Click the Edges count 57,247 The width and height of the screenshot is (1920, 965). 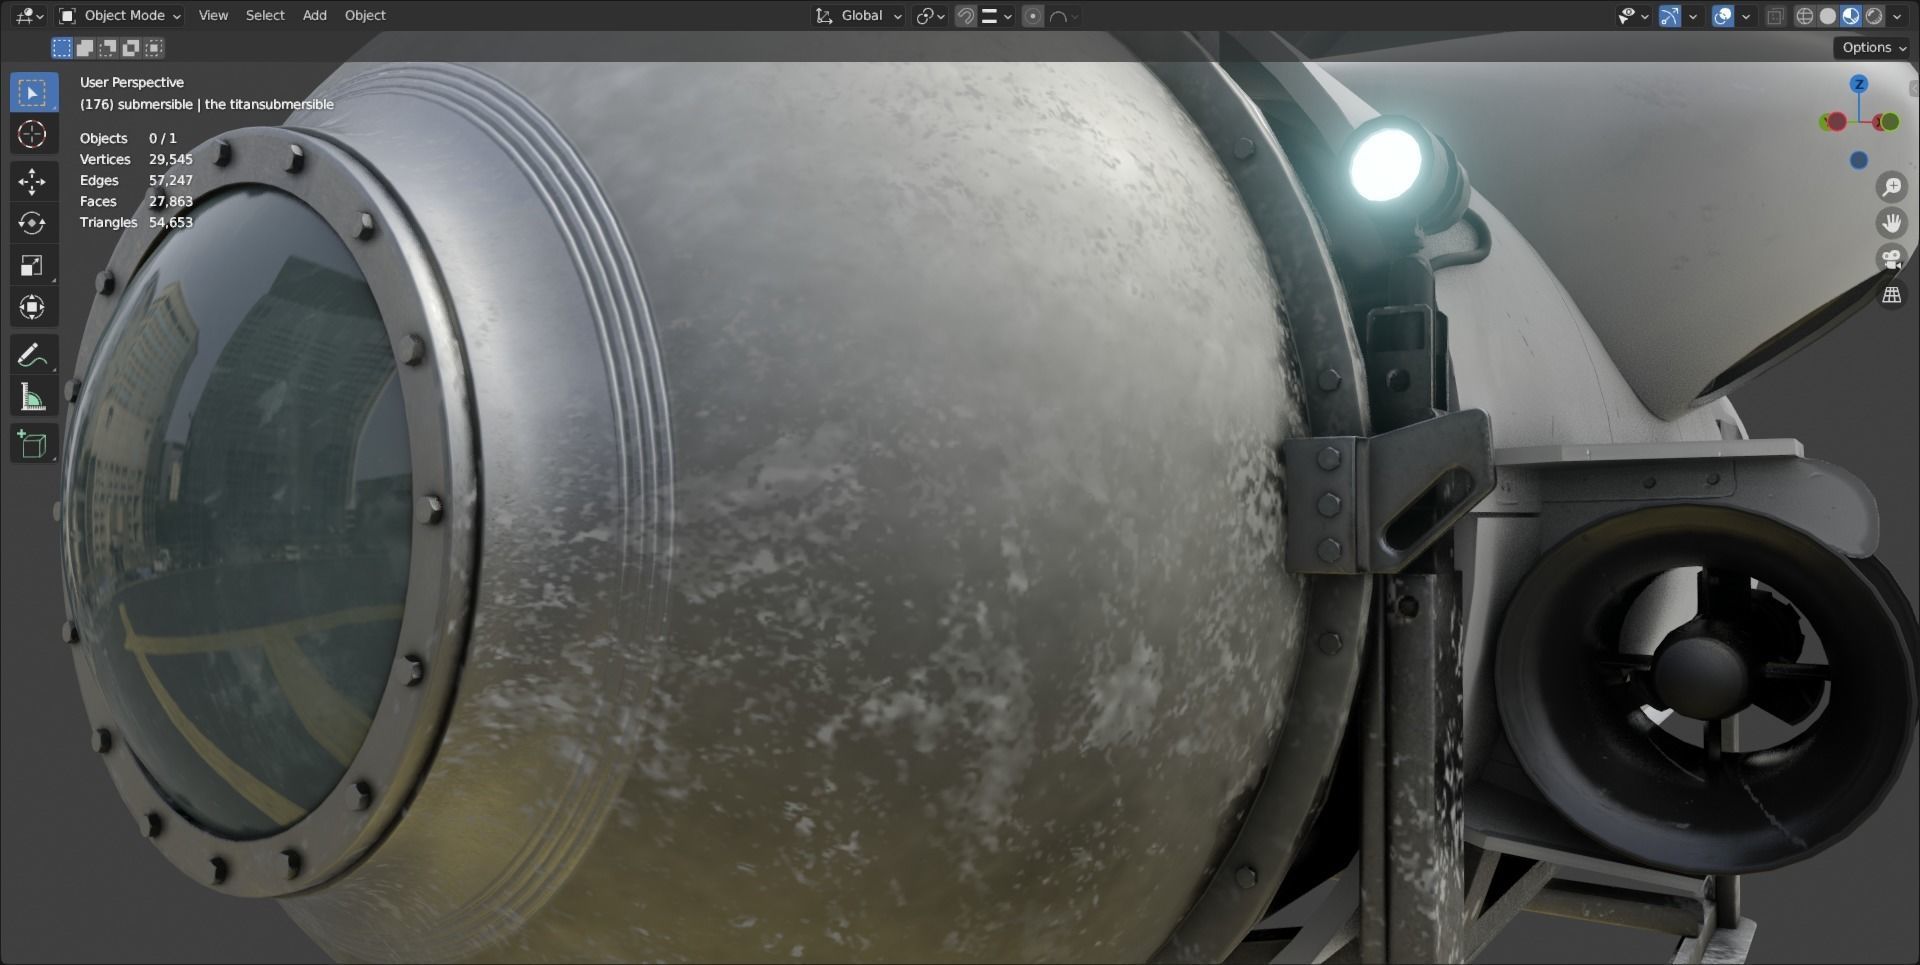tap(171, 180)
